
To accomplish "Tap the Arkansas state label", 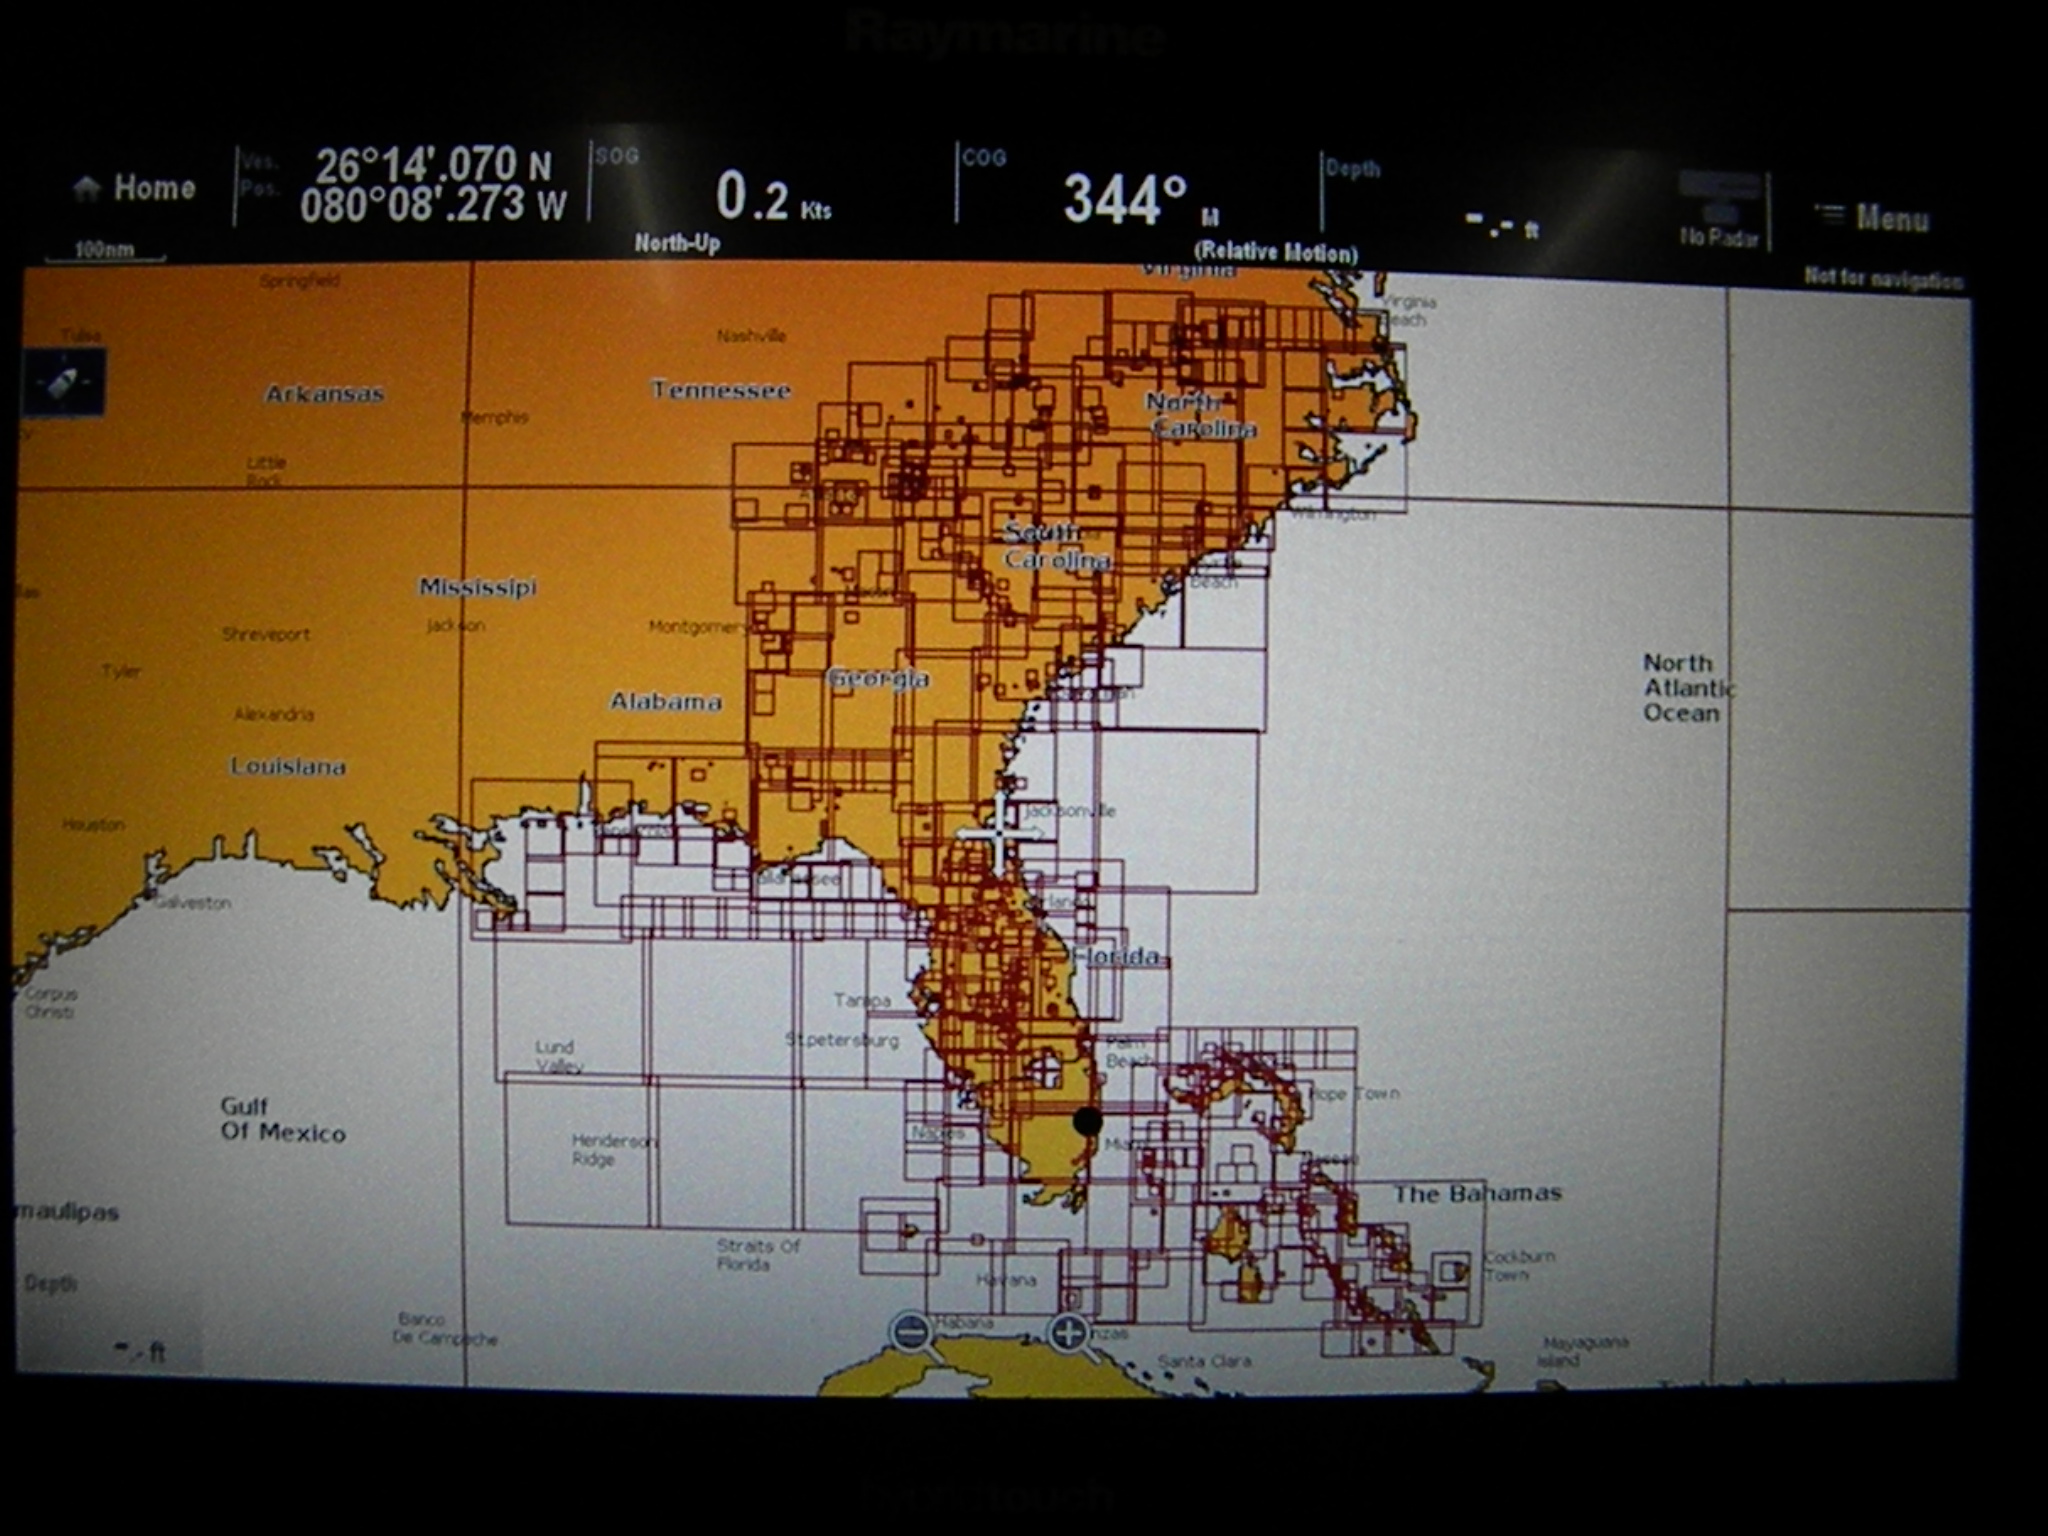I will pyautogui.click(x=325, y=393).
